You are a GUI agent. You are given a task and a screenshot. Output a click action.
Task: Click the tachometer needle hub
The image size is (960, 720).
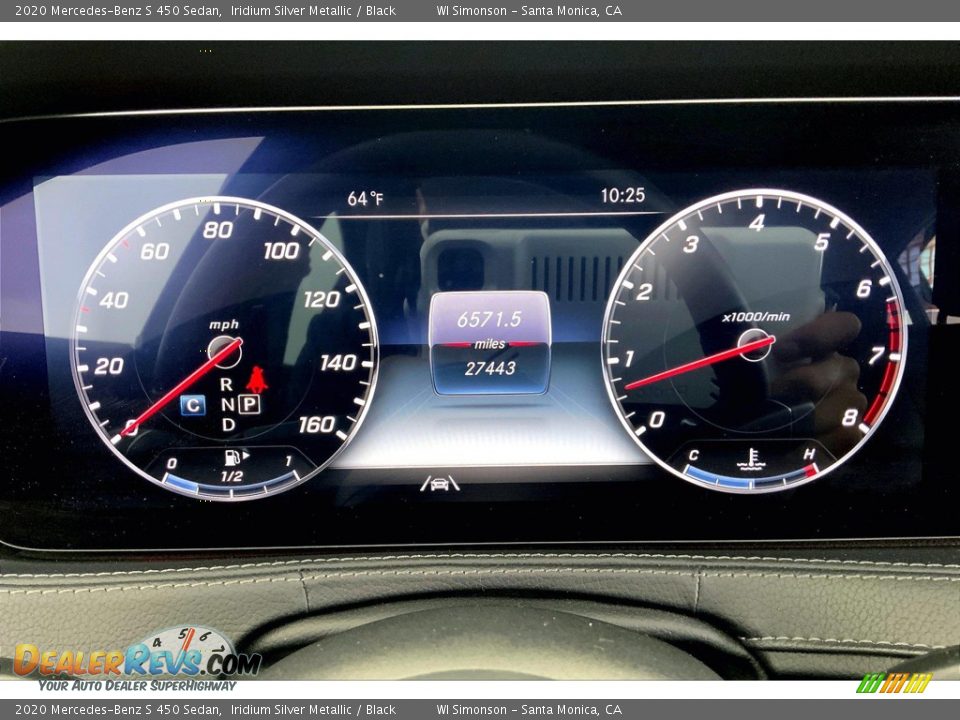(754, 345)
